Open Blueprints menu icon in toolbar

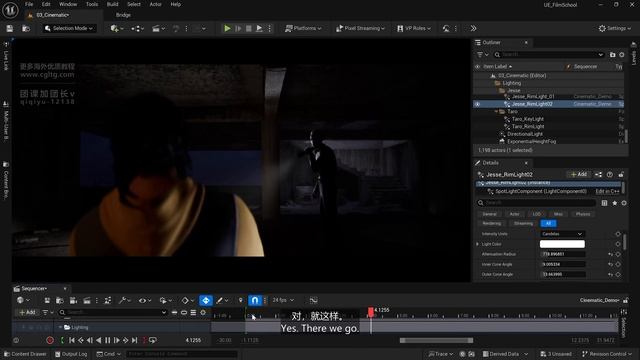click(137, 28)
